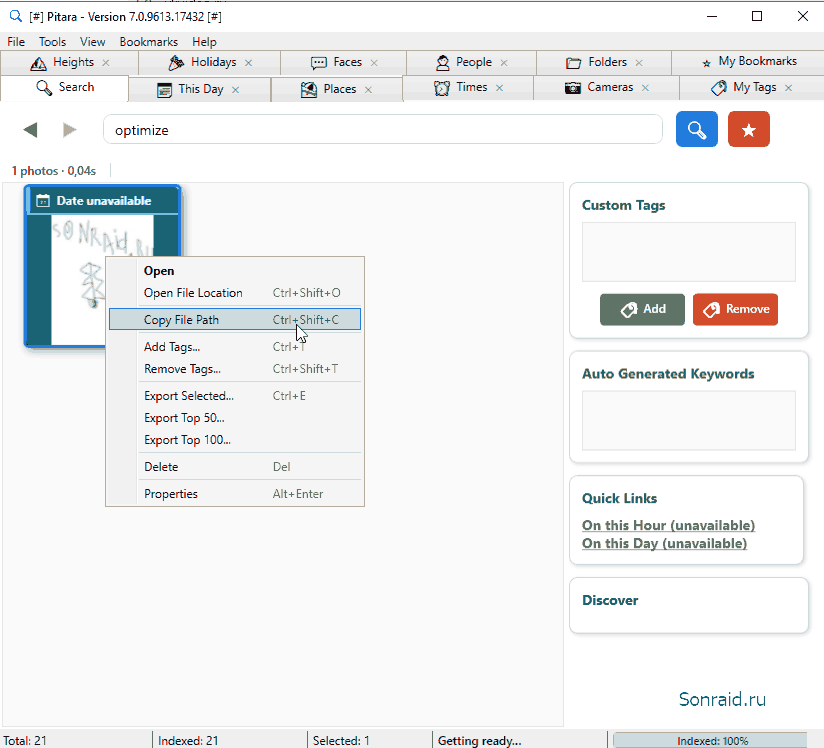Click the Custom Tags list box

[688, 252]
